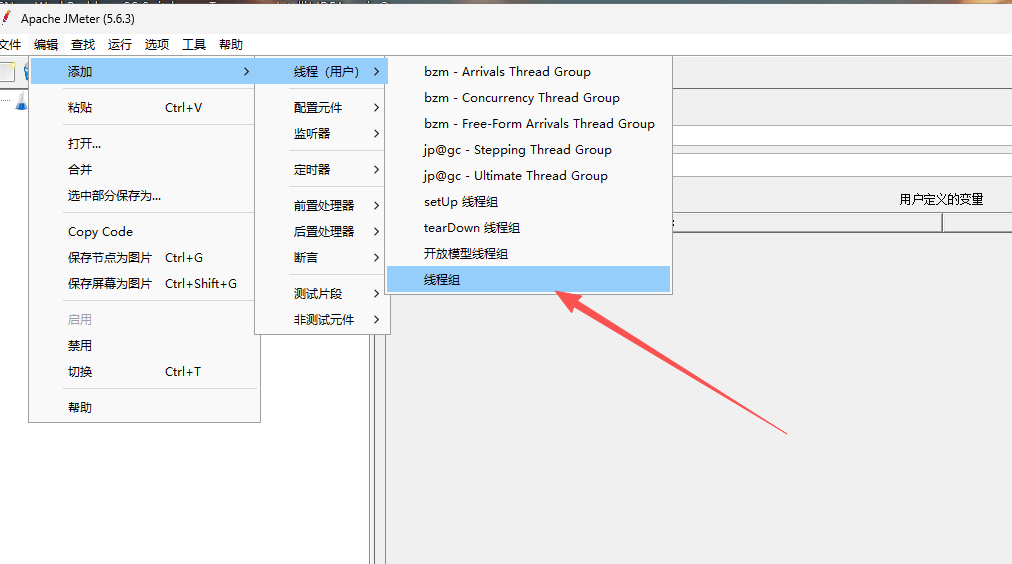The image size is (1012, 564).
Task: Open the 帮助 menu in menu bar
Action: click(231, 45)
